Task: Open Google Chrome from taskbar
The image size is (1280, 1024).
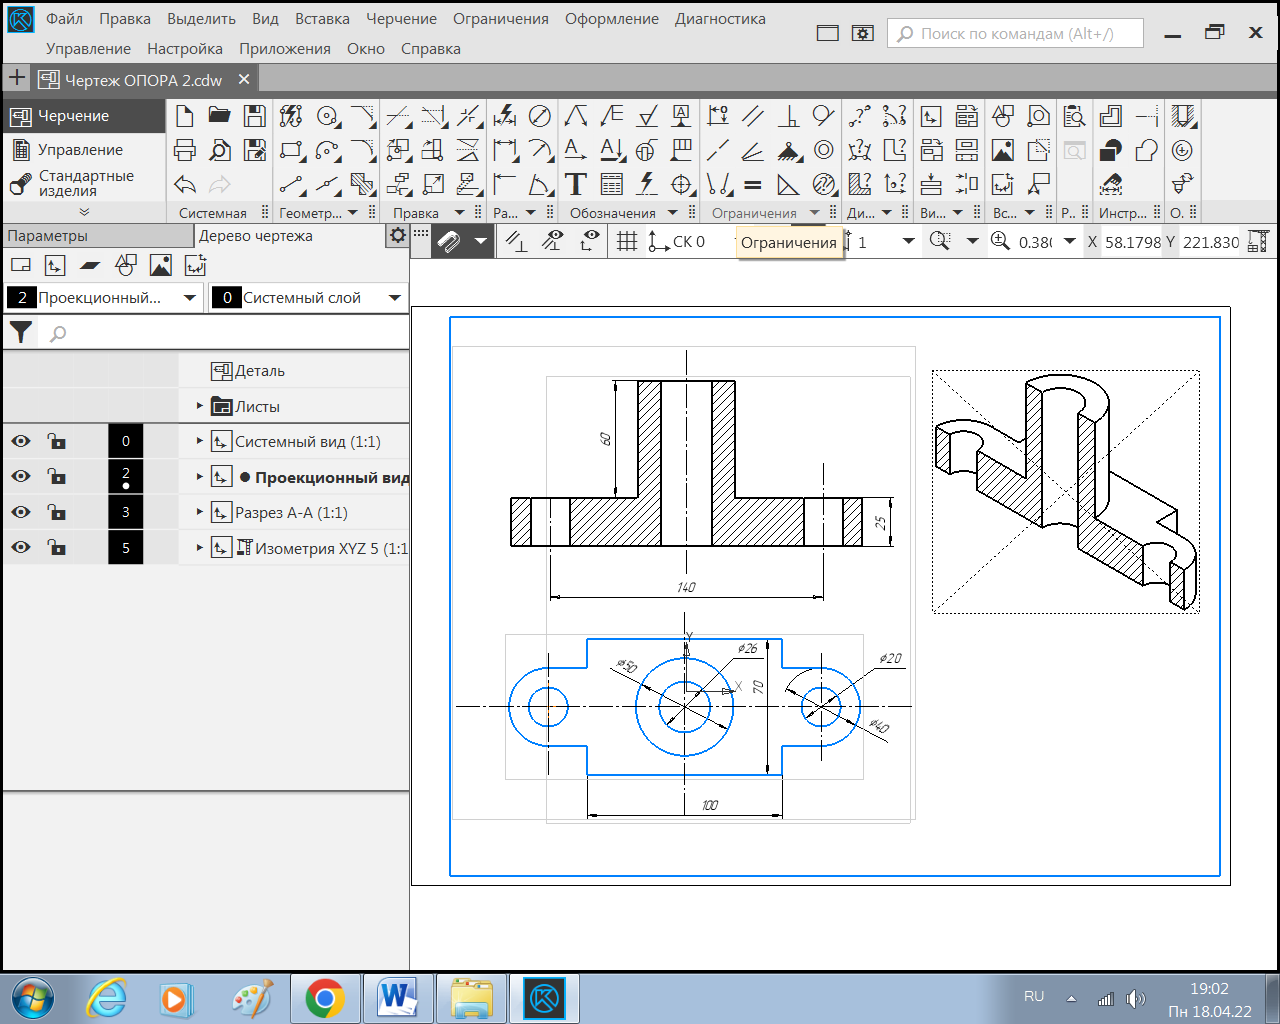Action: click(325, 998)
